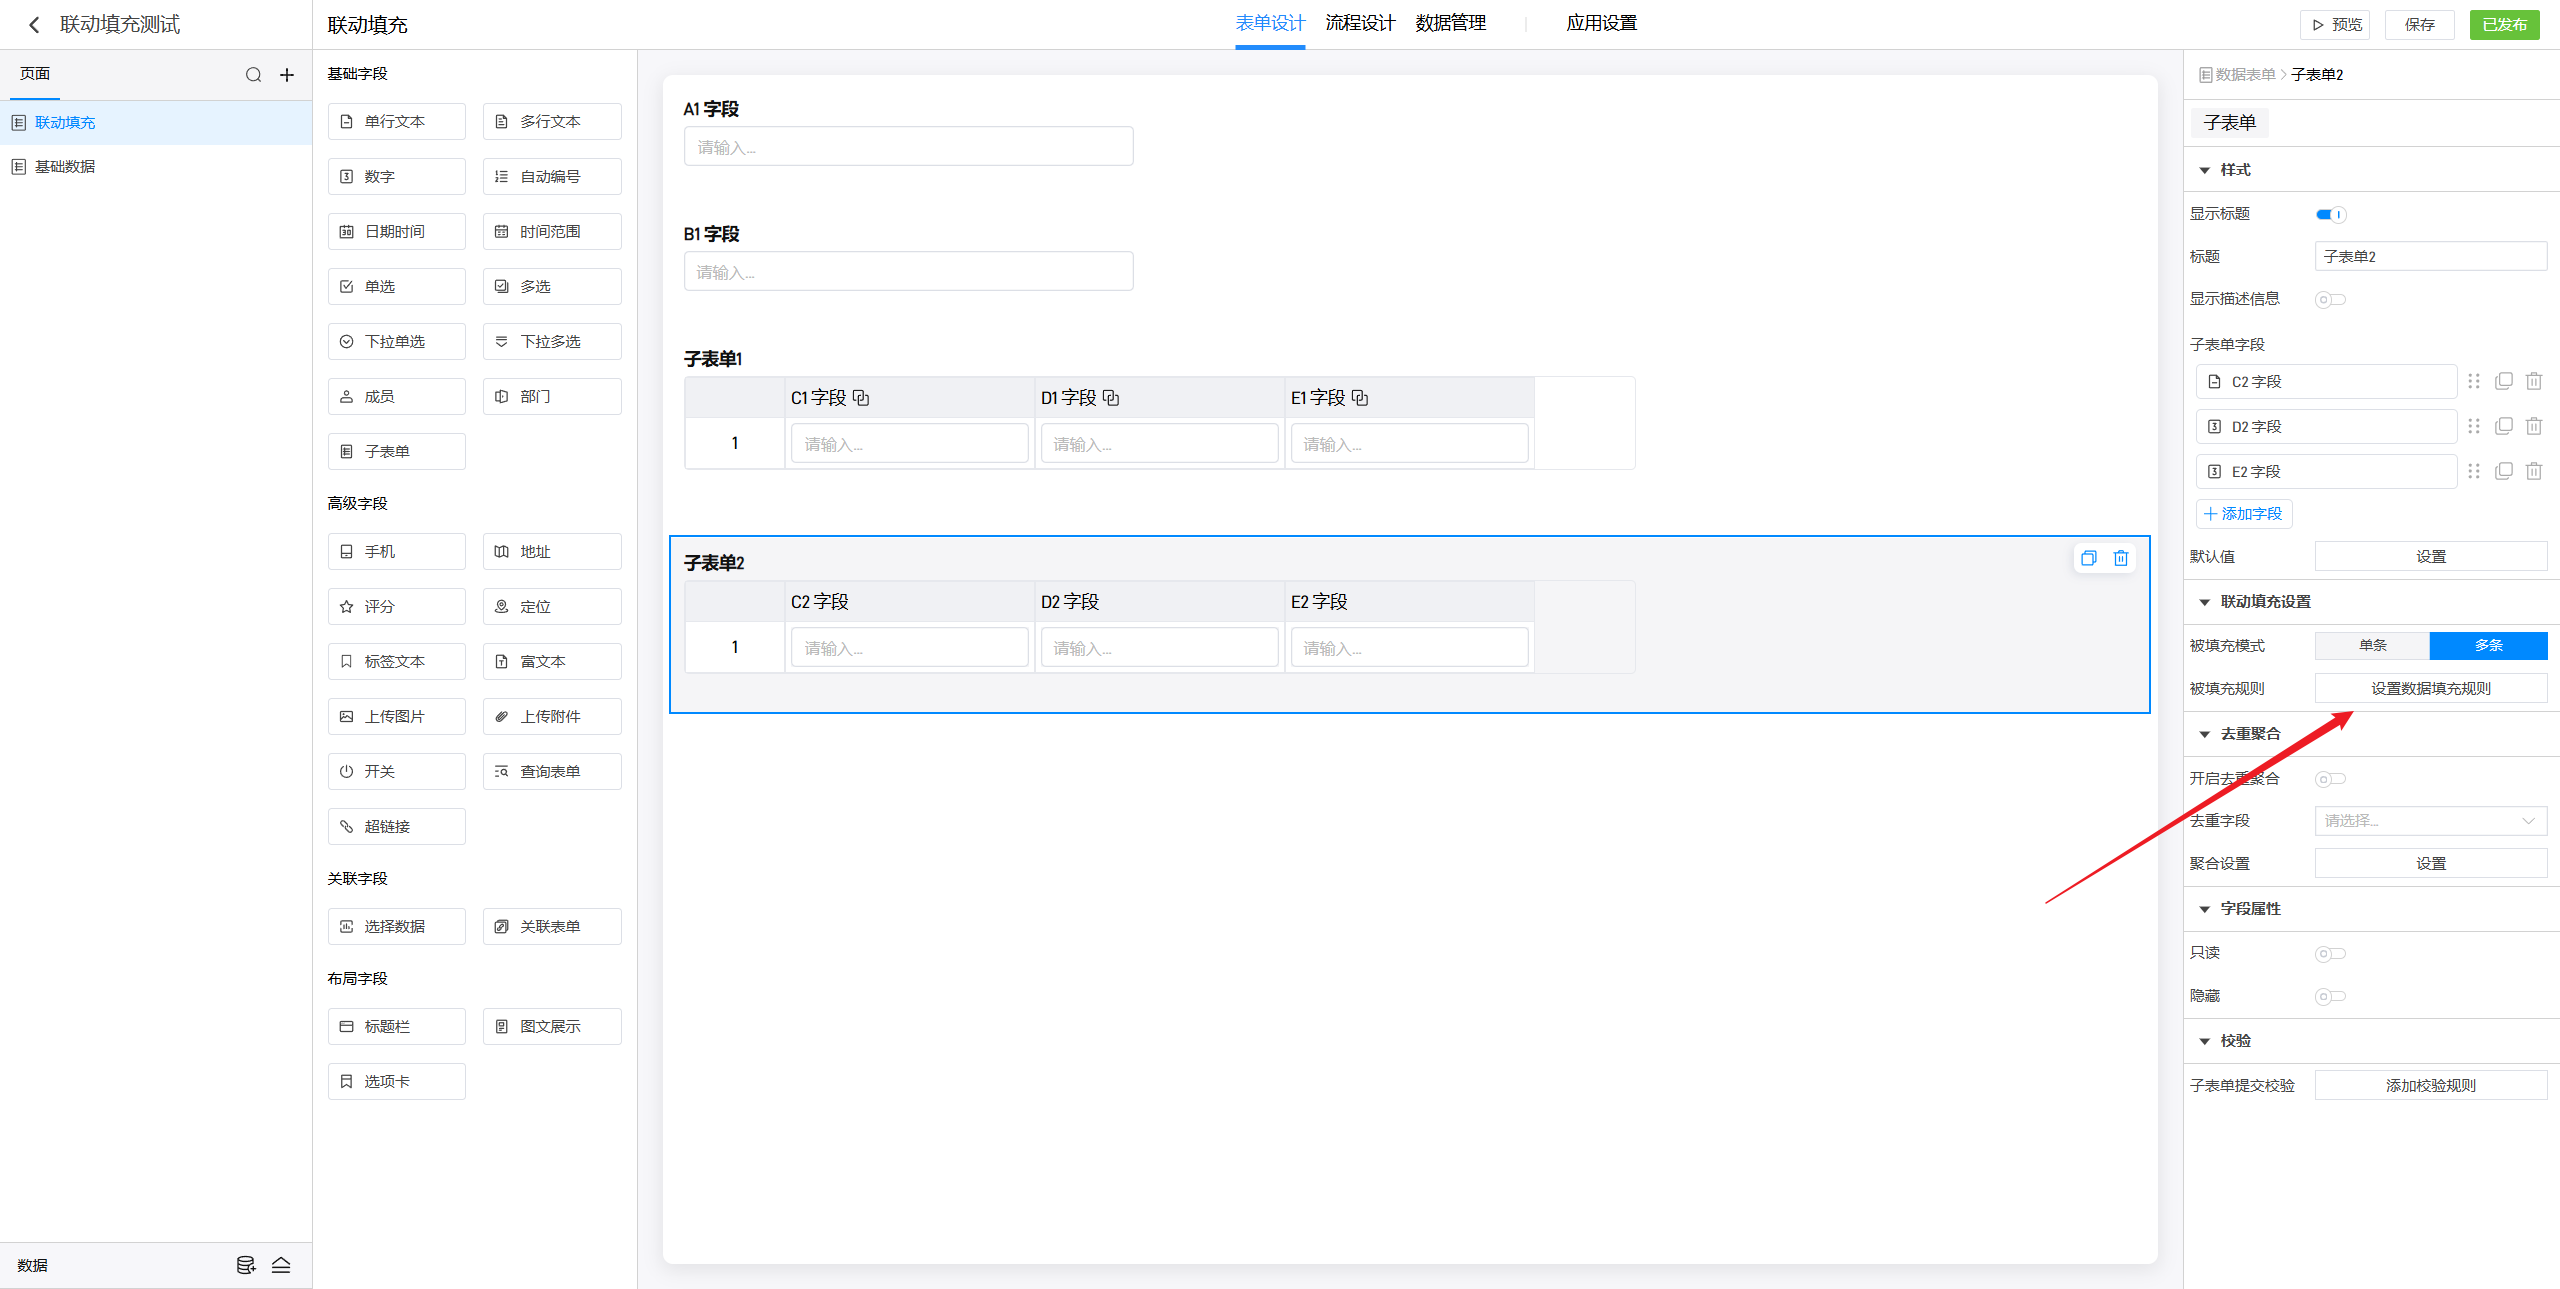2560x1289 pixels.
Task: Click the plus icon to add page
Action: (x=287, y=75)
